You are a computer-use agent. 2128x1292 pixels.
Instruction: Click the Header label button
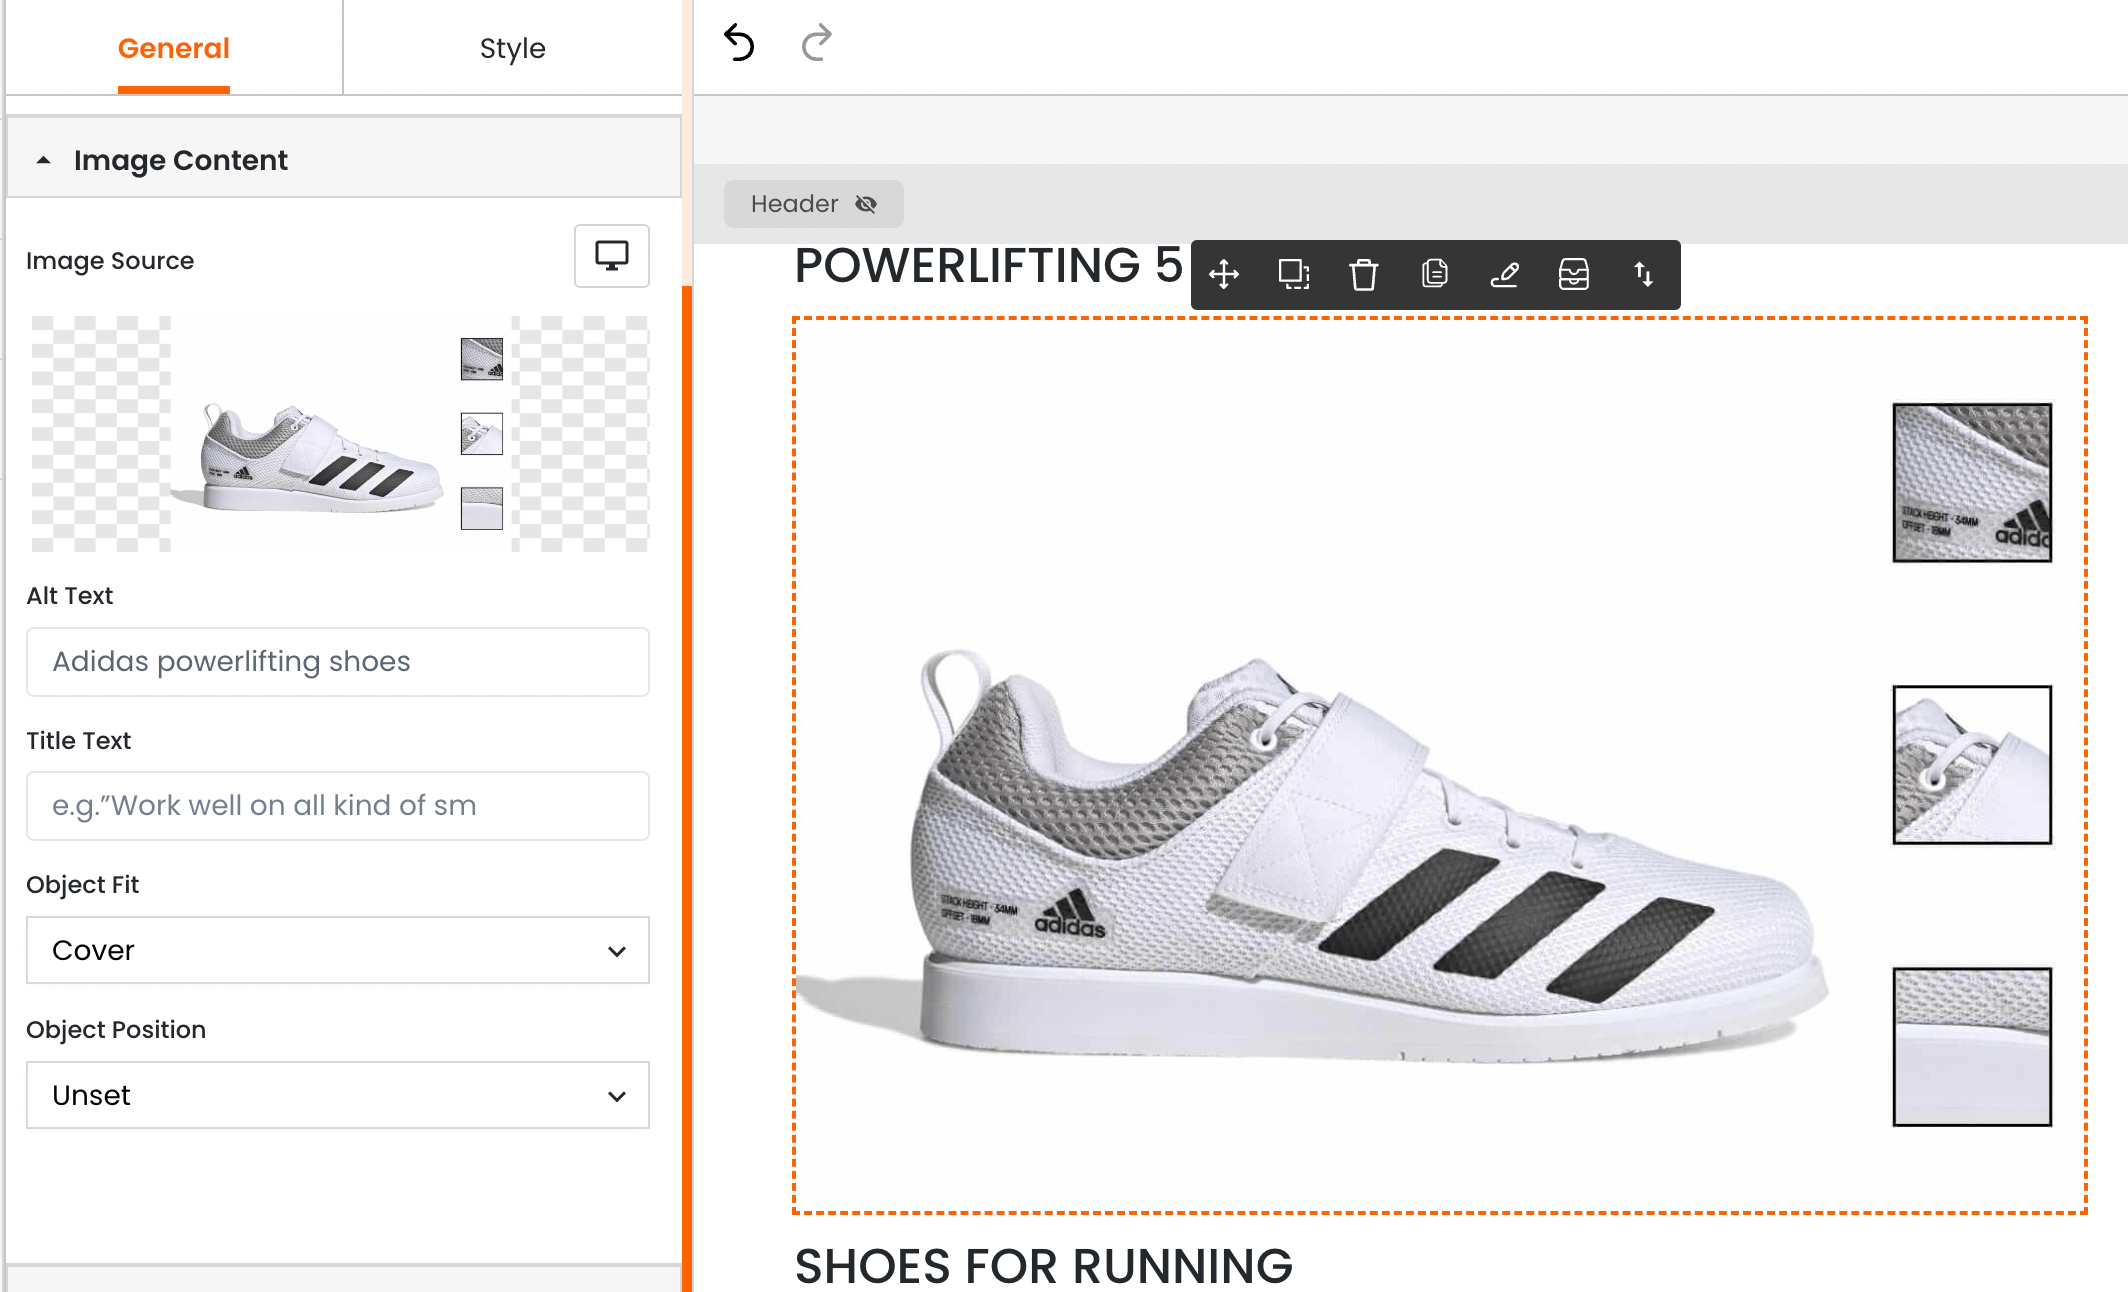[794, 204]
